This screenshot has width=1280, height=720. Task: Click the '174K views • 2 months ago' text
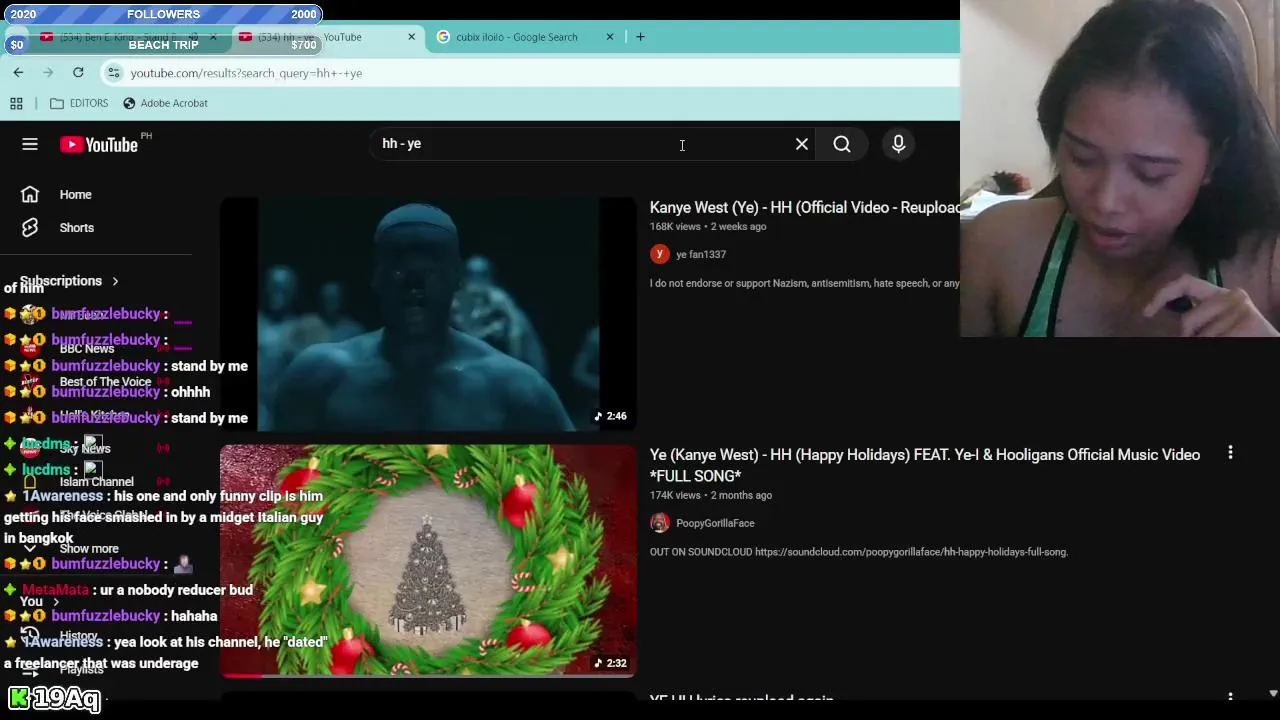(x=711, y=495)
